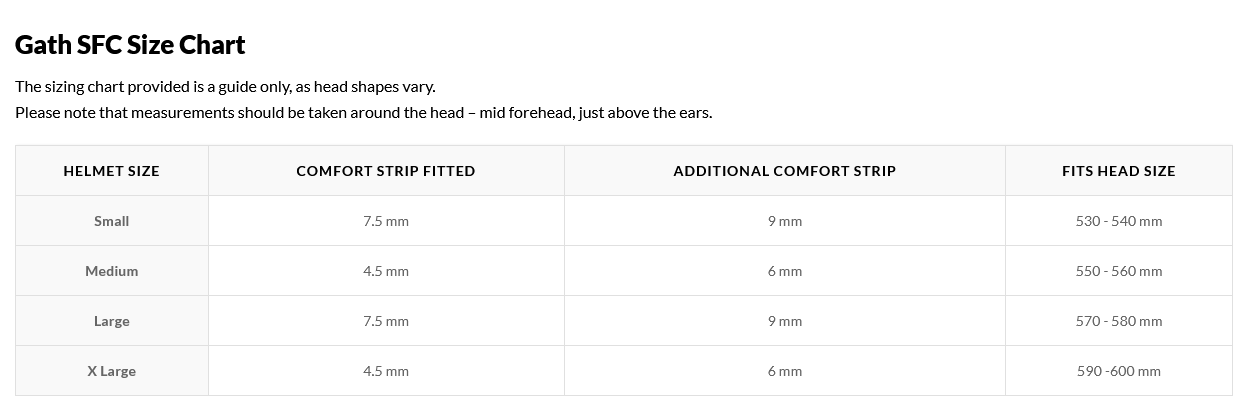1233x413 pixels.
Task: Click the 590 -600 mm head size cell
Action: [1118, 371]
